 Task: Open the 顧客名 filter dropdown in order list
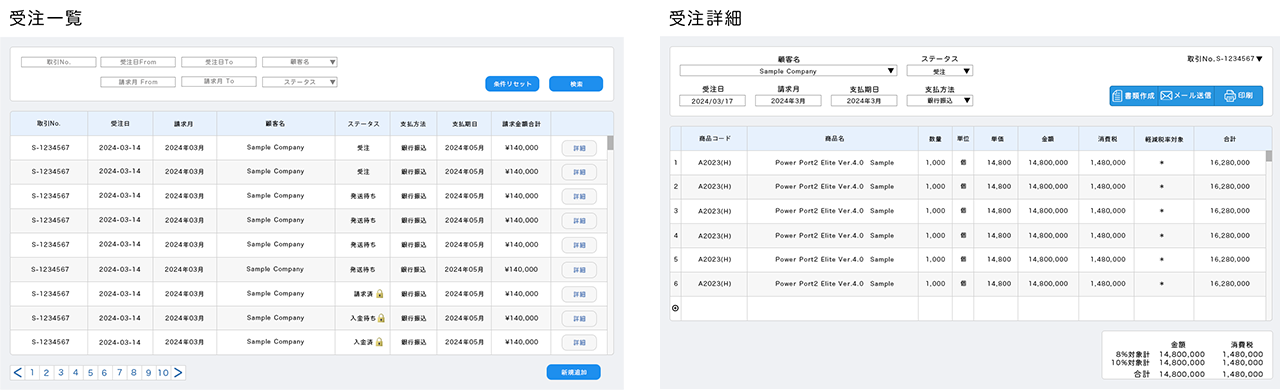click(x=299, y=62)
